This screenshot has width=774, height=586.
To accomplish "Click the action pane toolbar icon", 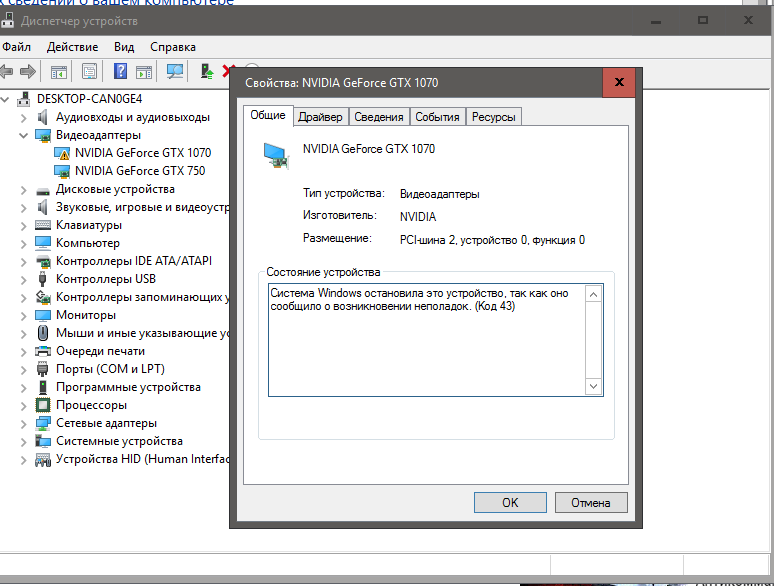I will pyautogui.click(x=144, y=72).
